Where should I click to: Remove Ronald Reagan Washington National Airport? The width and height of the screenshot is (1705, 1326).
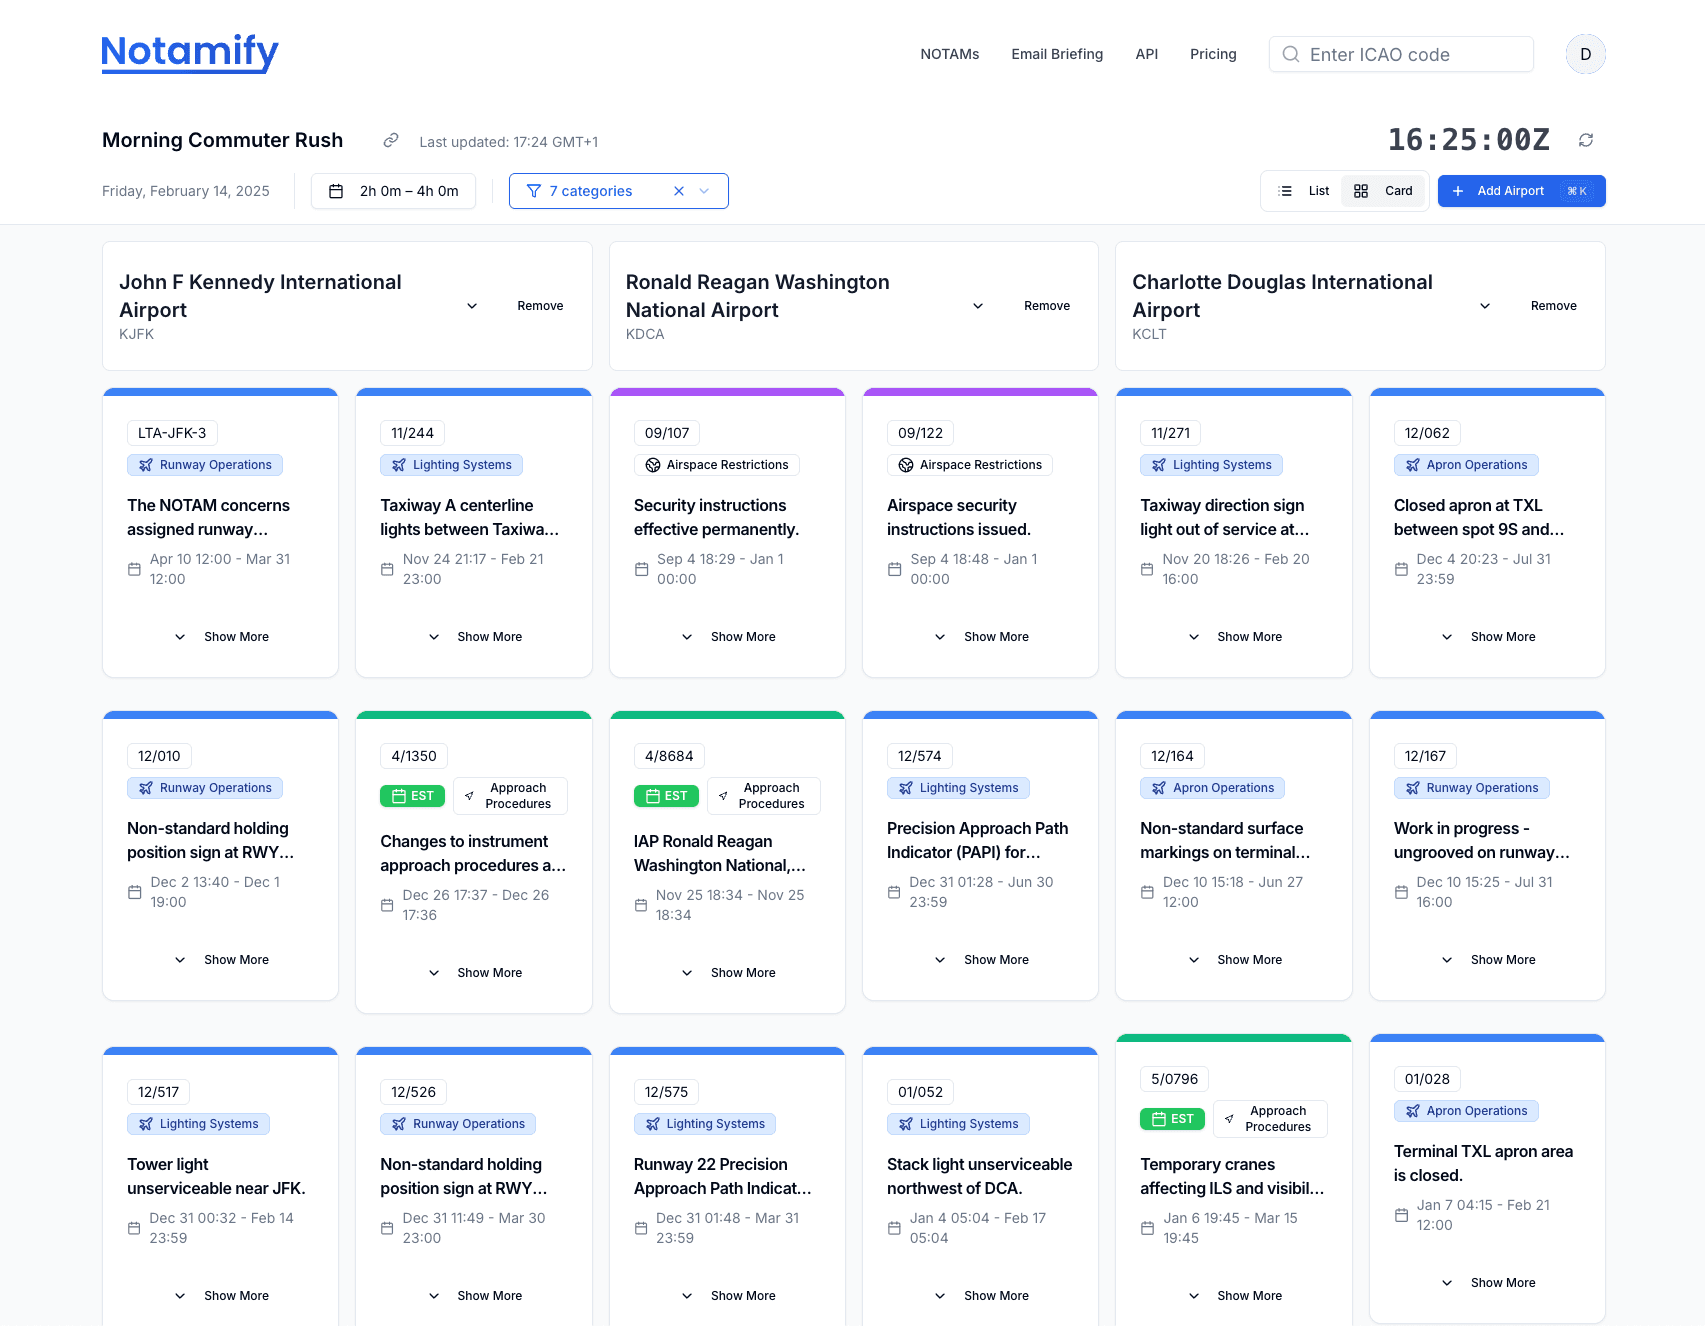[1047, 306]
